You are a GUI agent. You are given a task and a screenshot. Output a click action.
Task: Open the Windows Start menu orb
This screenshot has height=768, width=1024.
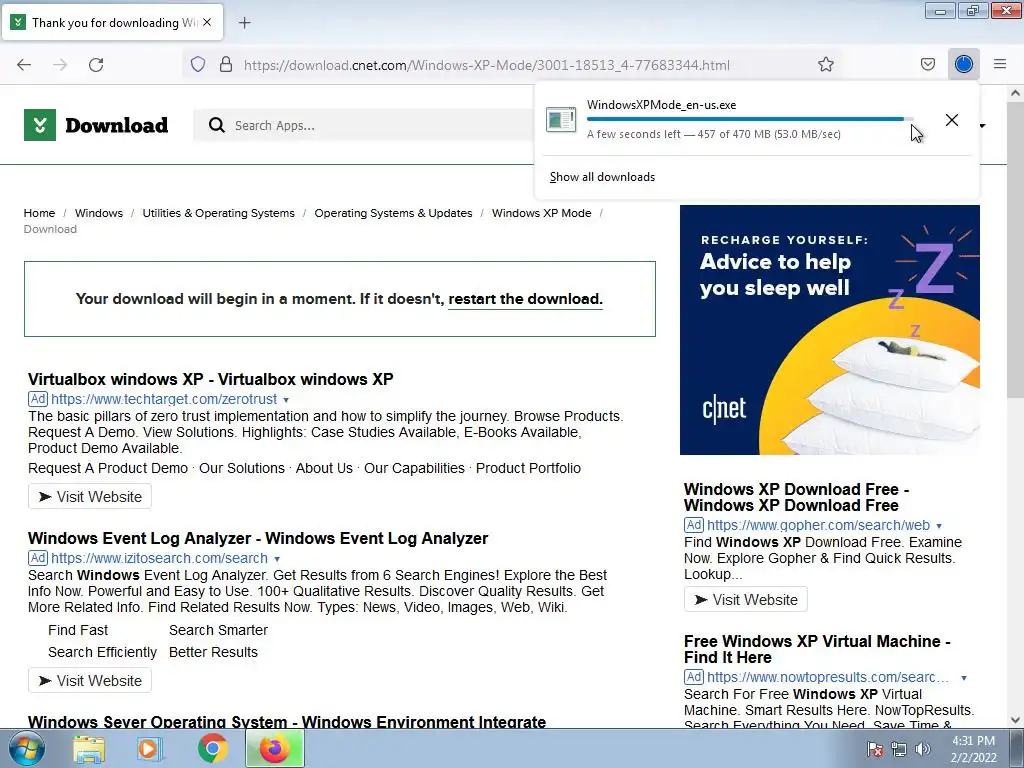click(x=27, y=748)
